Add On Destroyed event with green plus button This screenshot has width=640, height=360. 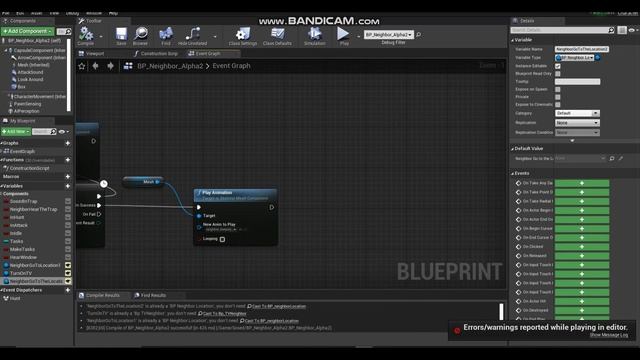pos(582,310)
